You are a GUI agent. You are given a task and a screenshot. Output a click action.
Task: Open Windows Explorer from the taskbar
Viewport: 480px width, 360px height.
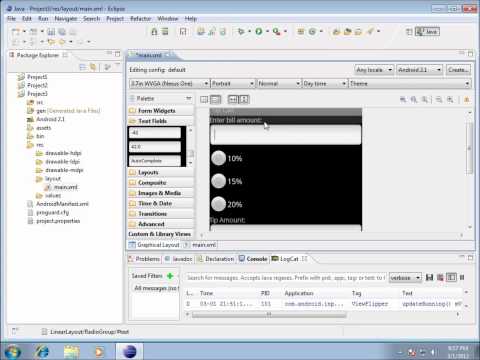click(71, 351)
